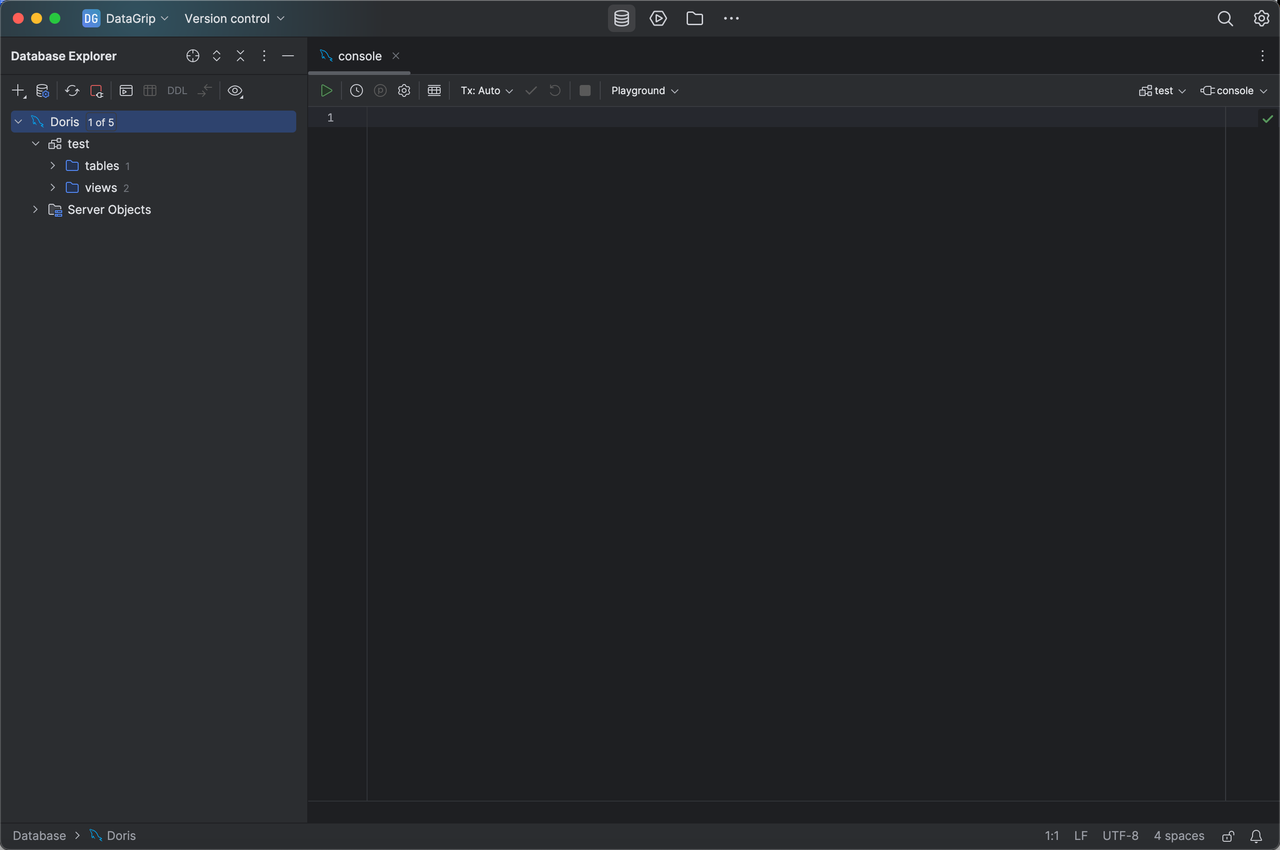The height and width of the screenshot is (850, 1280).
Task: Open the Version control menu
Action: click(234, 19)
